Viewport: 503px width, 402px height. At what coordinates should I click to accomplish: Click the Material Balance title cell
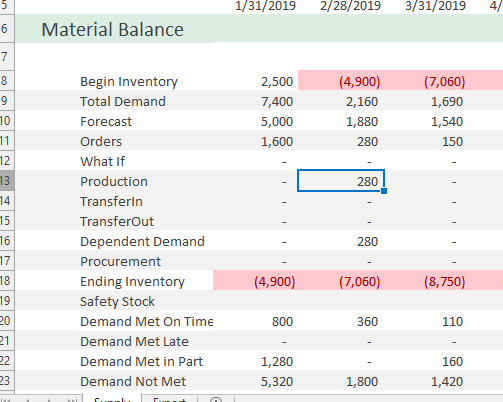tap(114, 29)
